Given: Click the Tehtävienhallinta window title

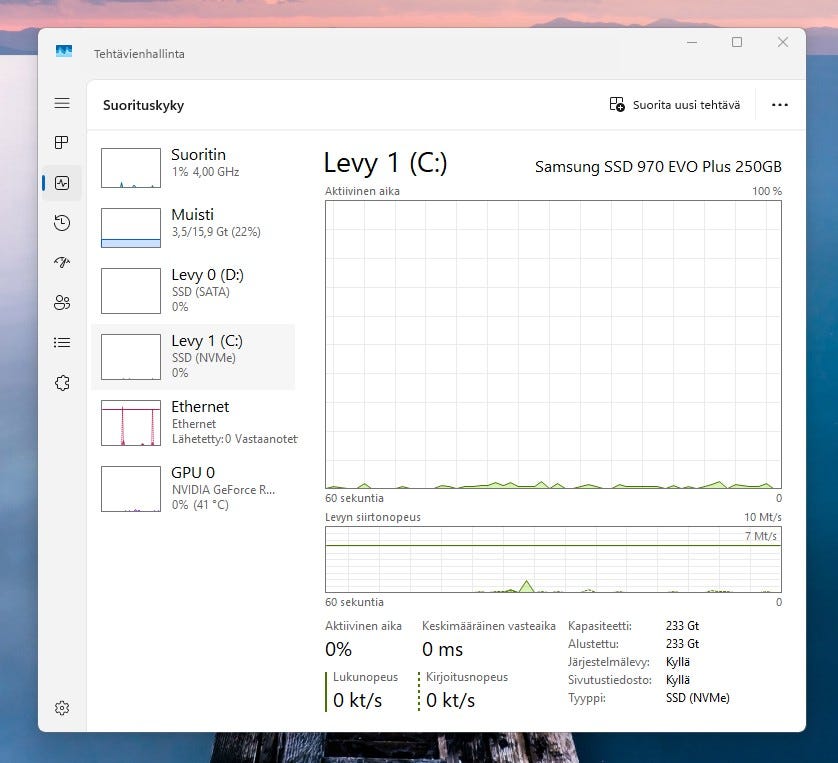Looking at the screenshot, I should pos(139,54).
